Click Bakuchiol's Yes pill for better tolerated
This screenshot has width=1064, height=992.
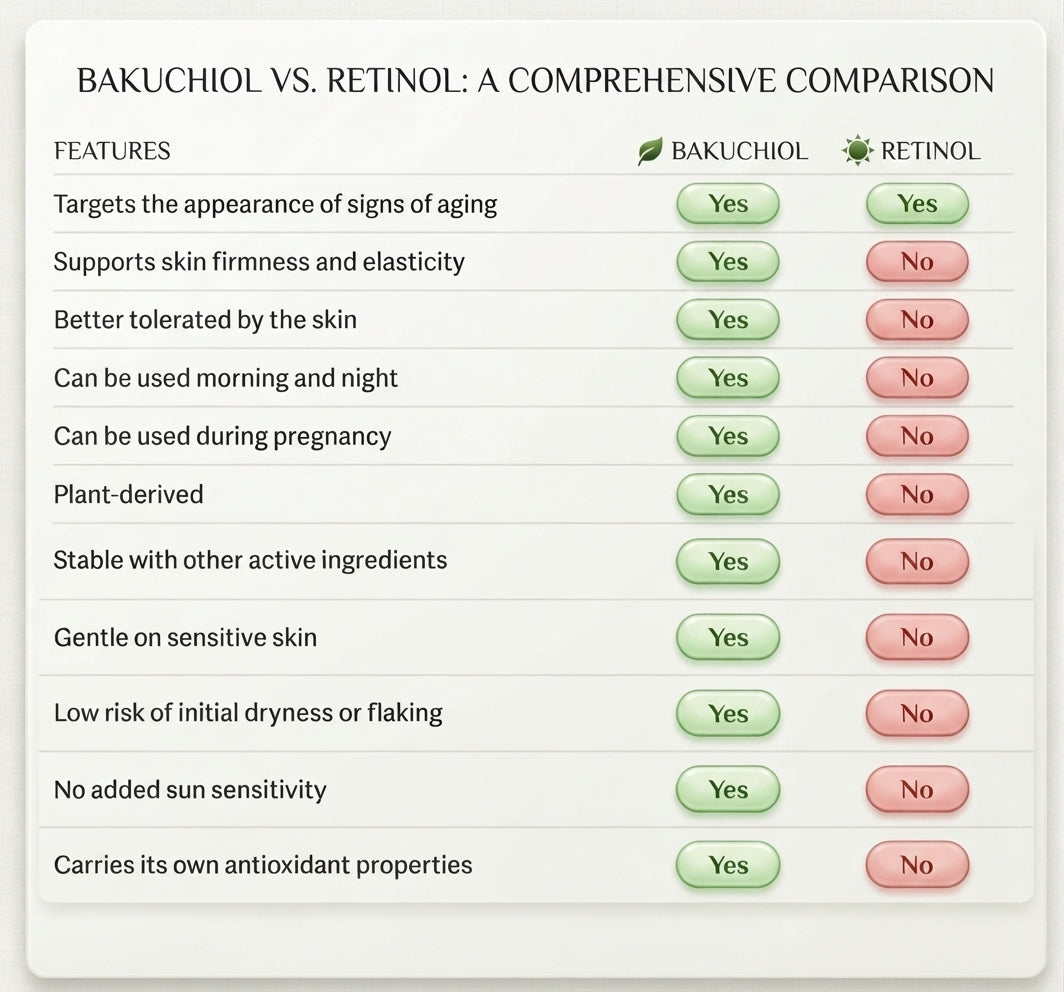[728, 320]
